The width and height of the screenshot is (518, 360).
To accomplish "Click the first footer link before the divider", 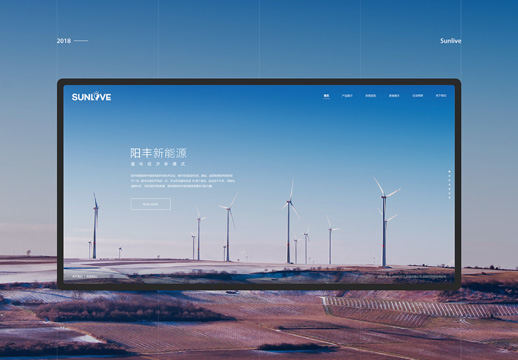I will tap(77, 277).
